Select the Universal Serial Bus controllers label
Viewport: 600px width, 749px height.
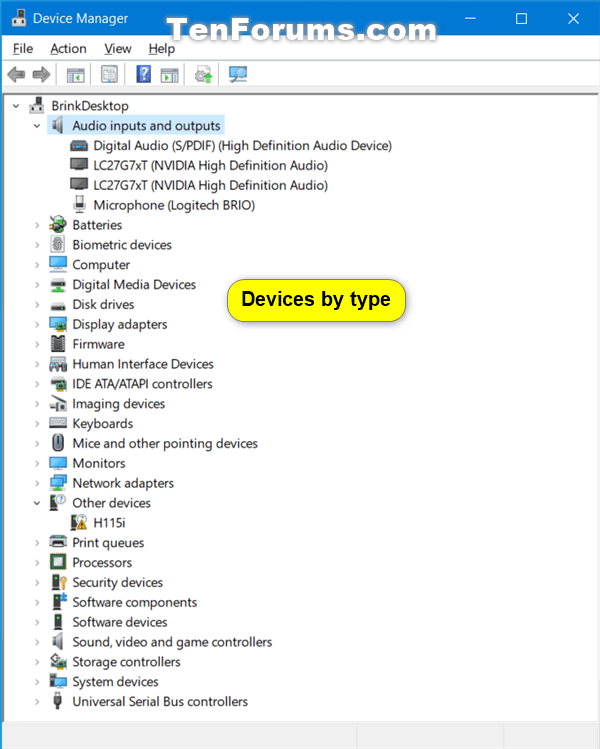pos(160,701)
